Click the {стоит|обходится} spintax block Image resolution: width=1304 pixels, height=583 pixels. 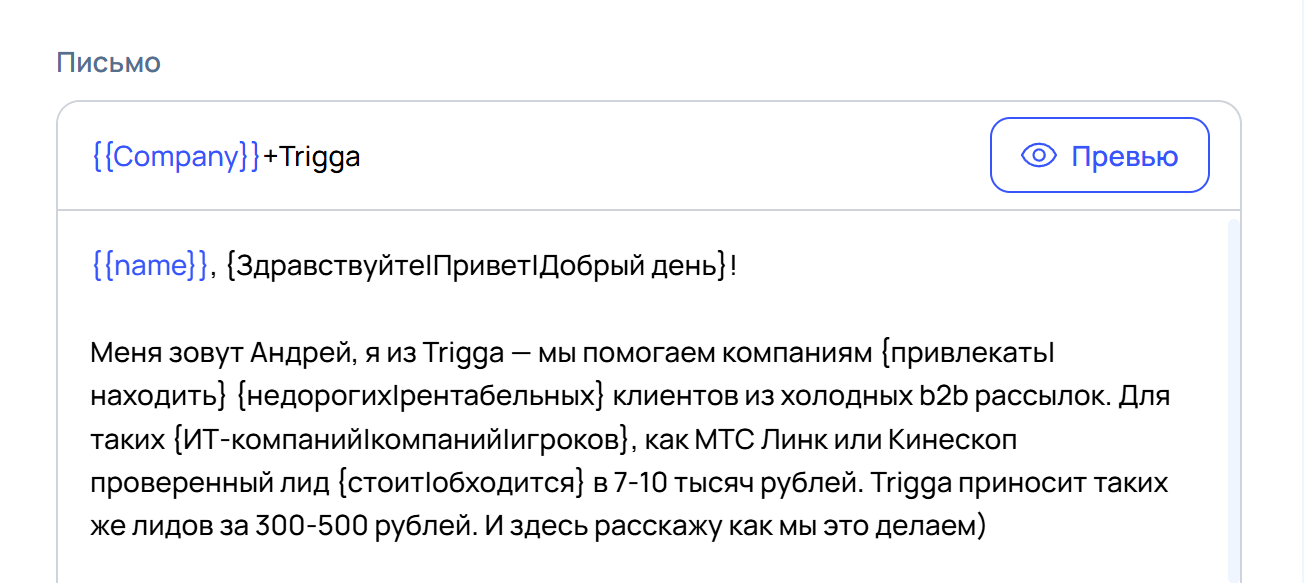tap(461, 483)
